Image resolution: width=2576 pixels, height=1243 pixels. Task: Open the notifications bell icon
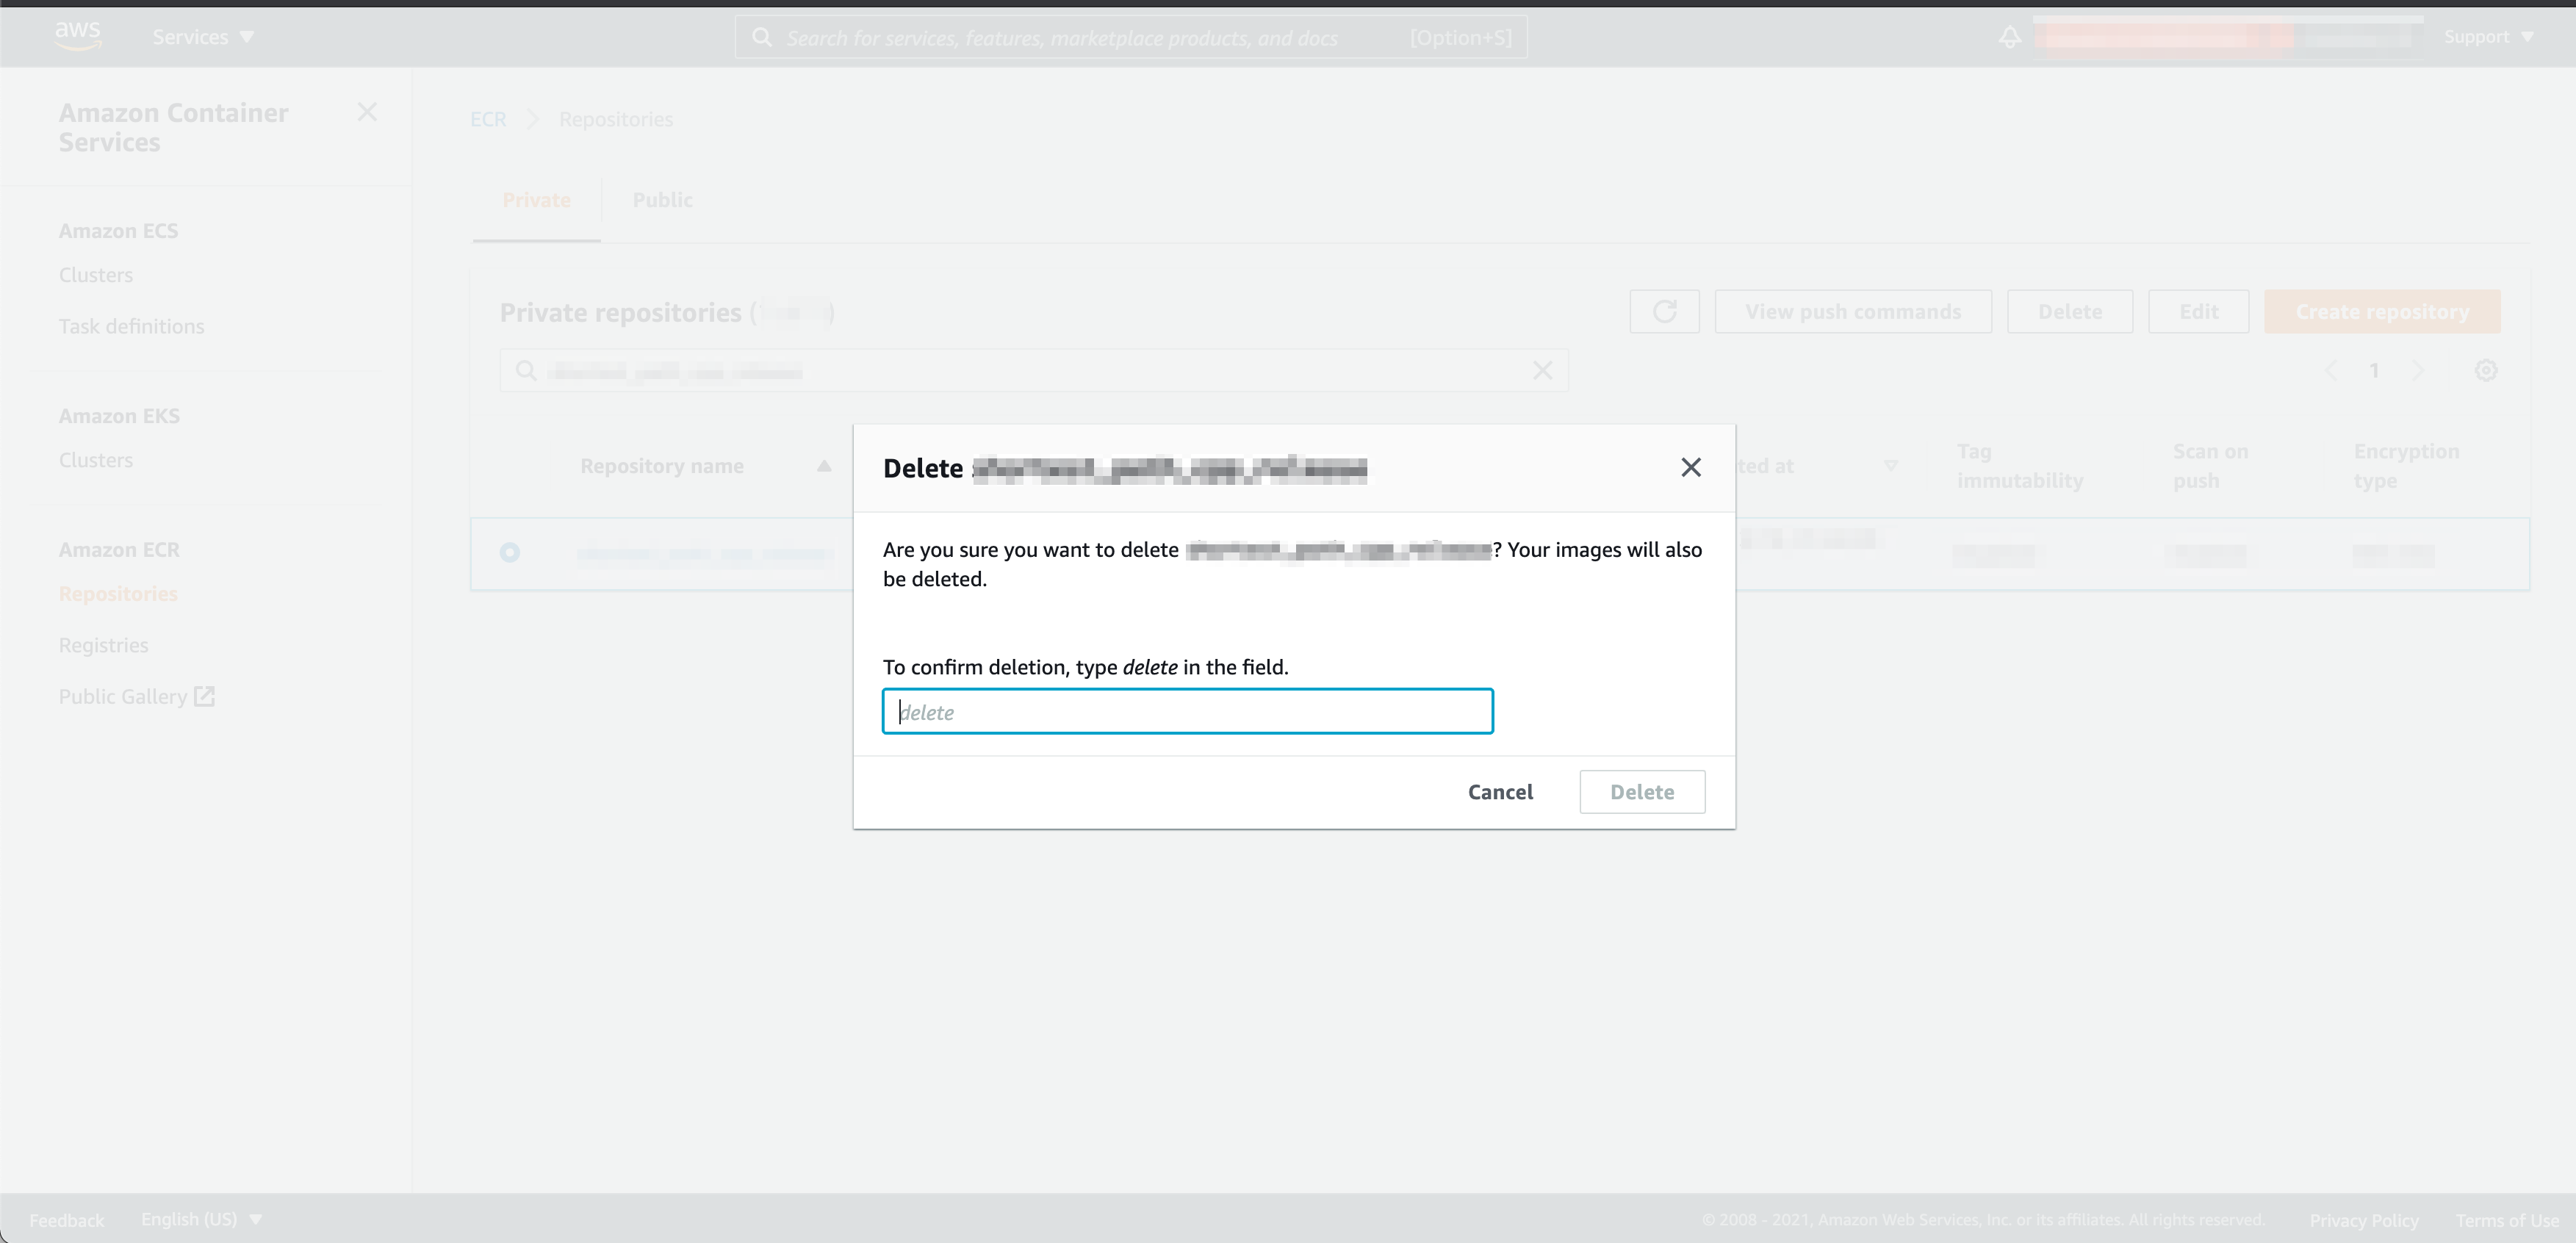point(2009,37)
